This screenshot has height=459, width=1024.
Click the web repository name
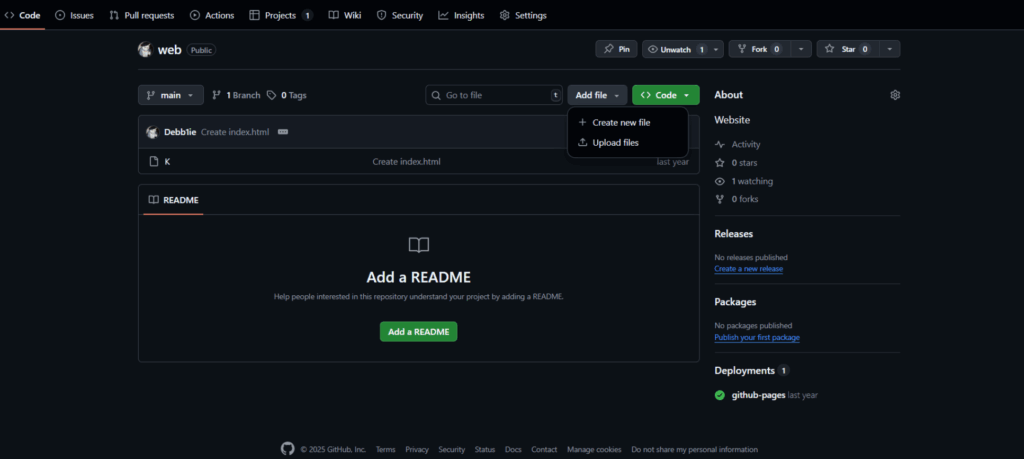tap(169, 50)
